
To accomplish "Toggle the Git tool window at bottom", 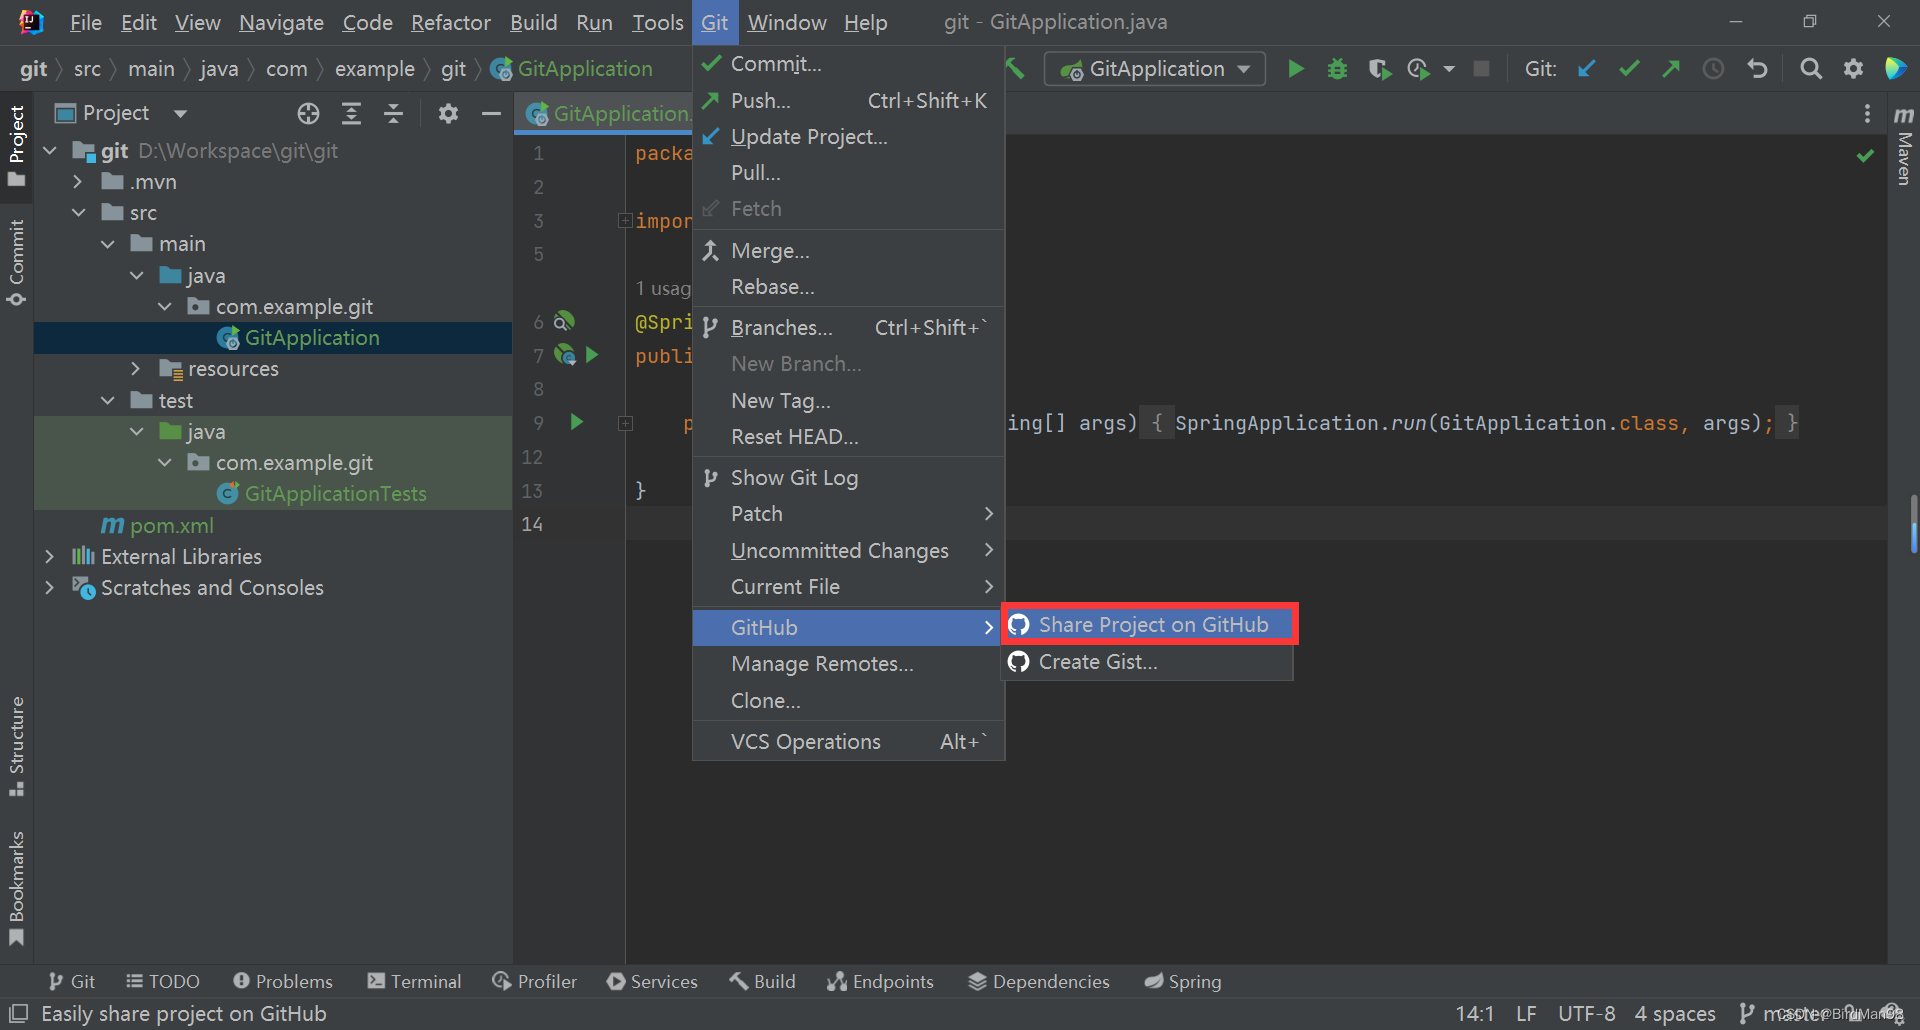I will pyautogui.click(x=72, y=982).
